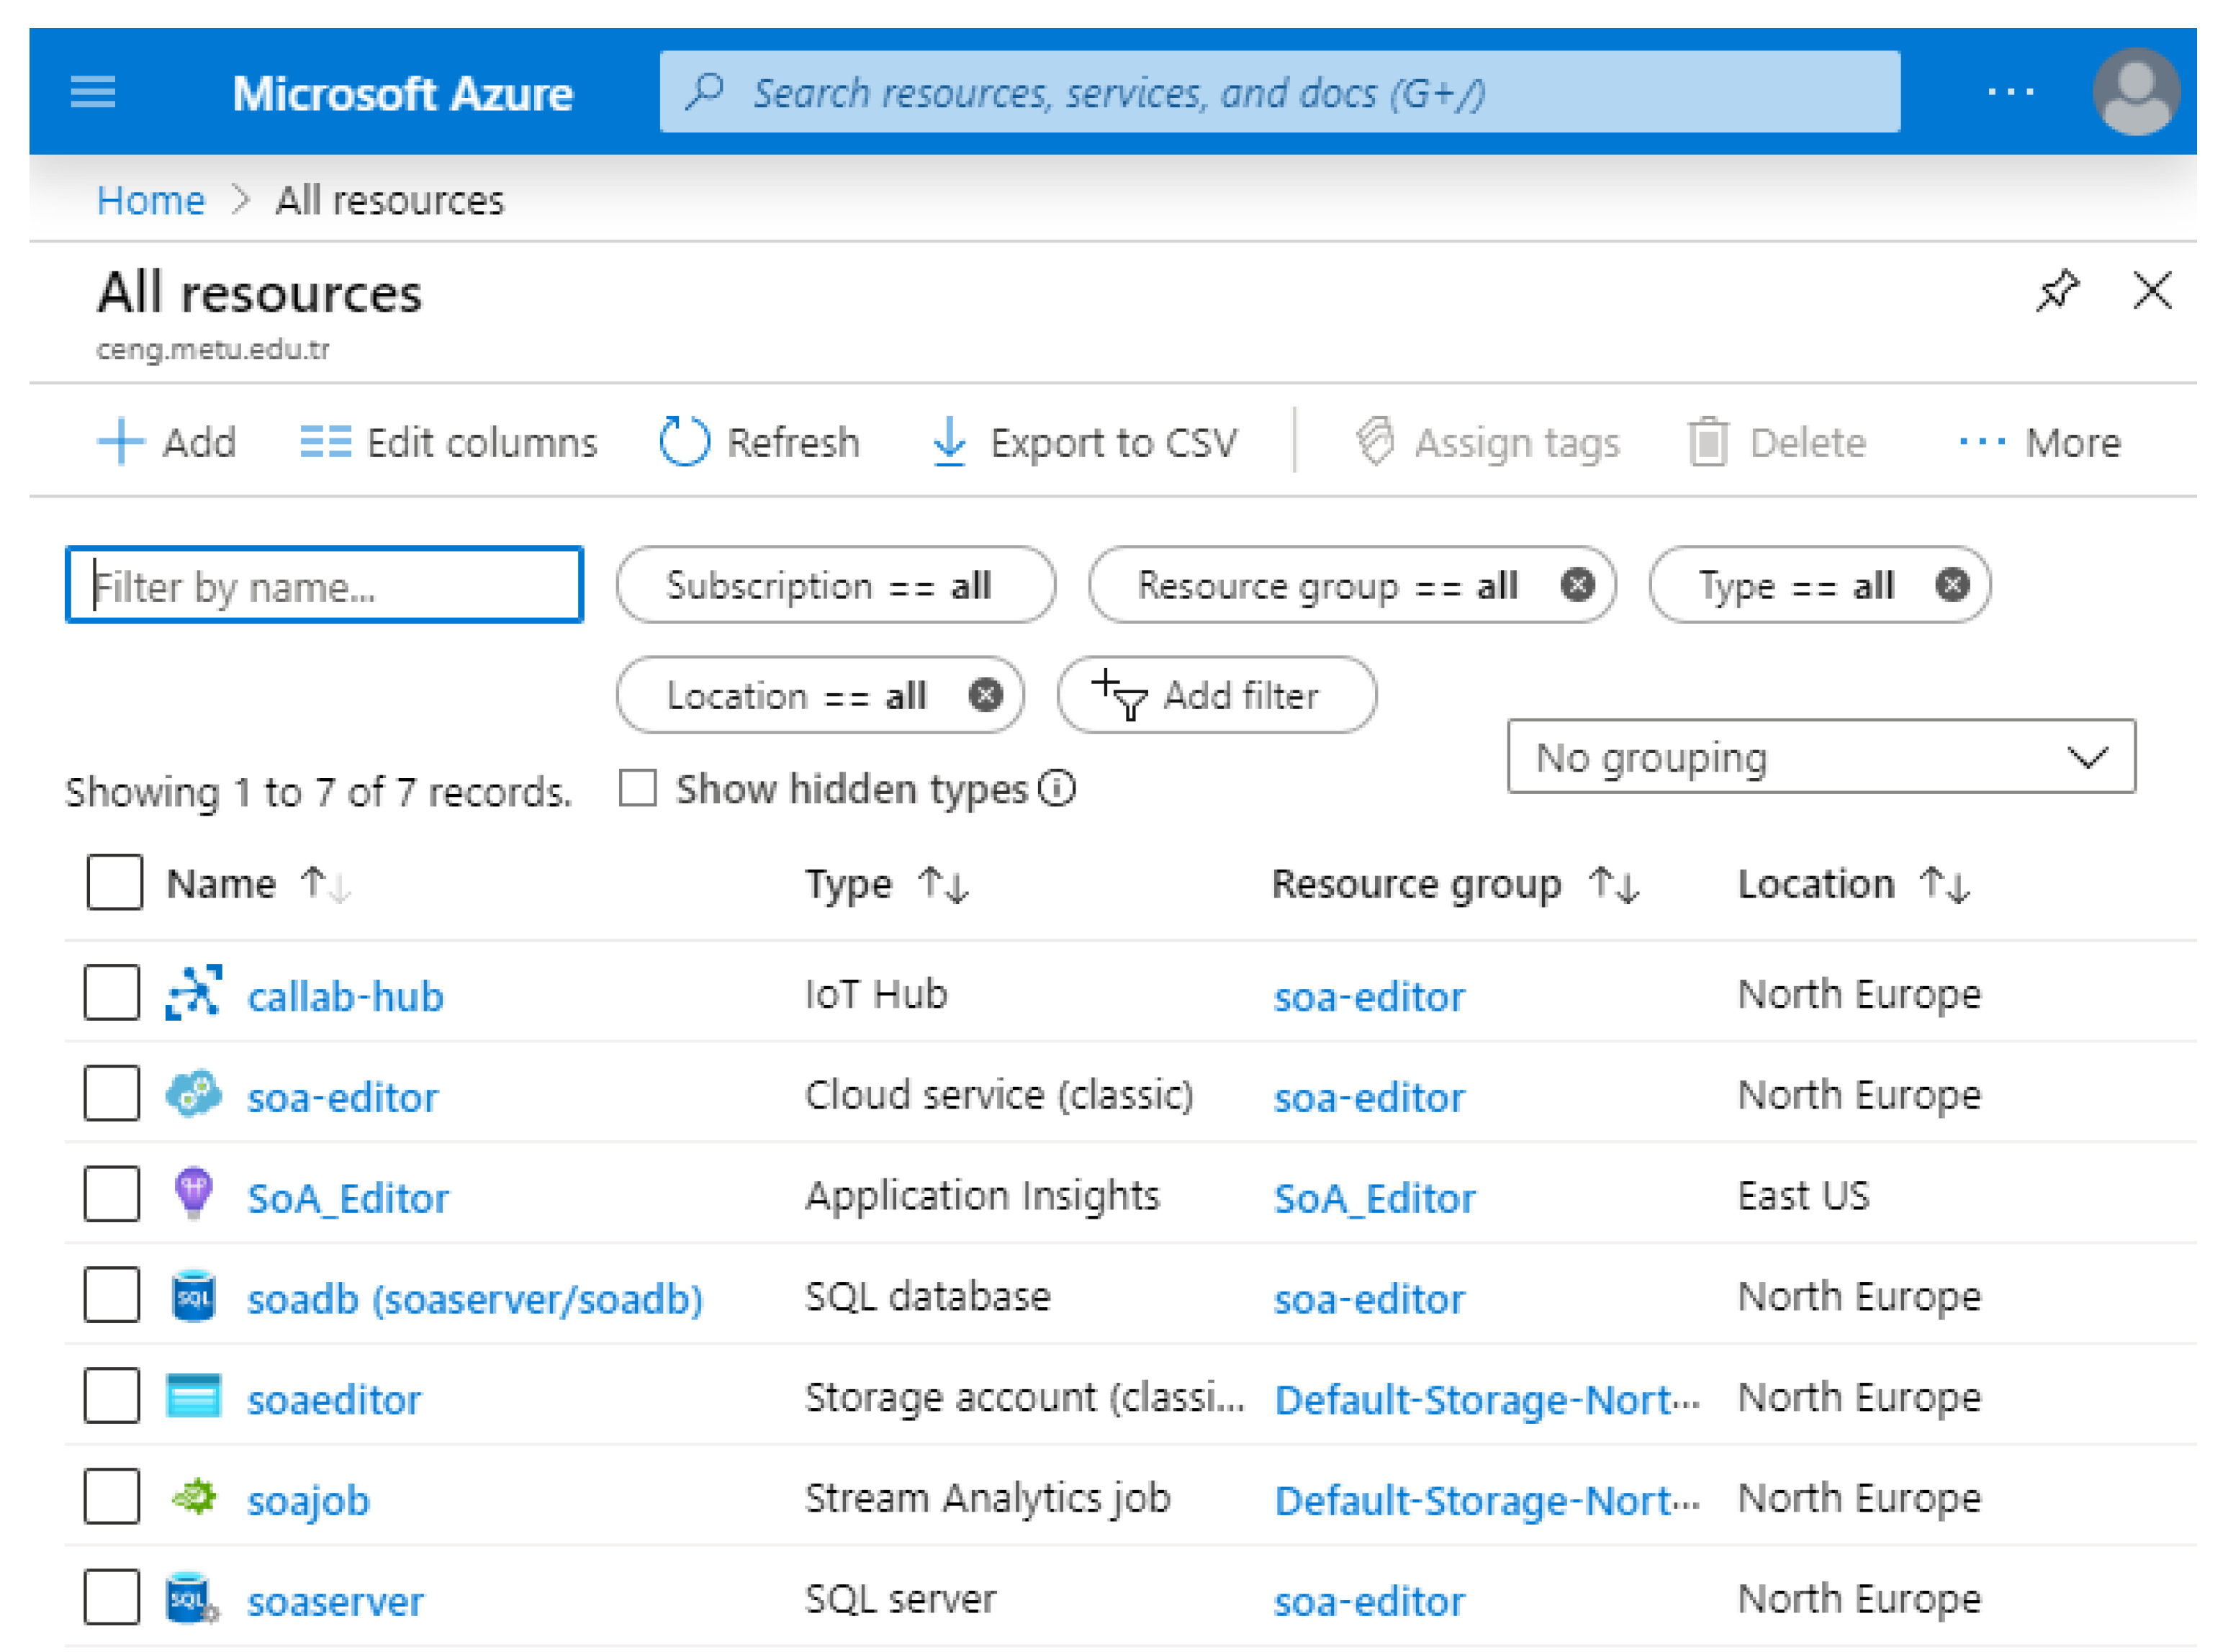Click the soa-editor cloud service icon

[194, 1093]
